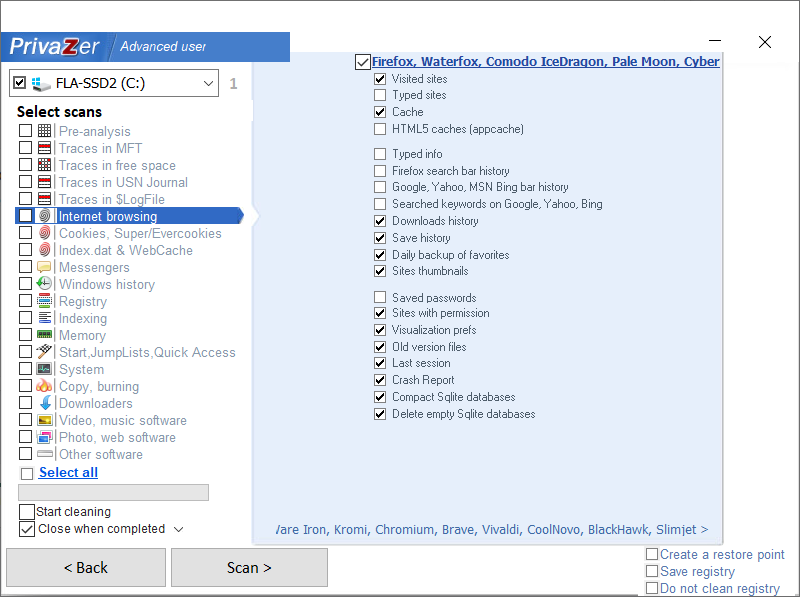Image resolution: width=800 pixels, height=597 pixels.
Task: Uncheck the Firefox browser group checkbox
Action: click(x=363, y=62)
